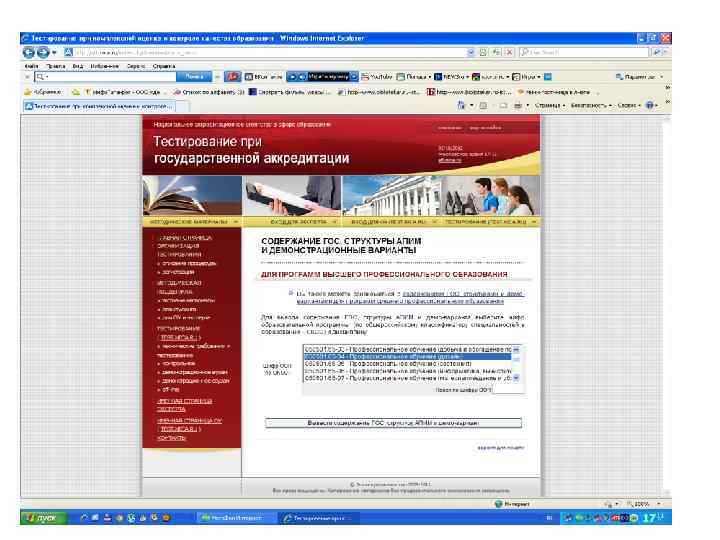Click the list box scroll up arrow
Screen dimensions: 720x540
coord(516,349)
